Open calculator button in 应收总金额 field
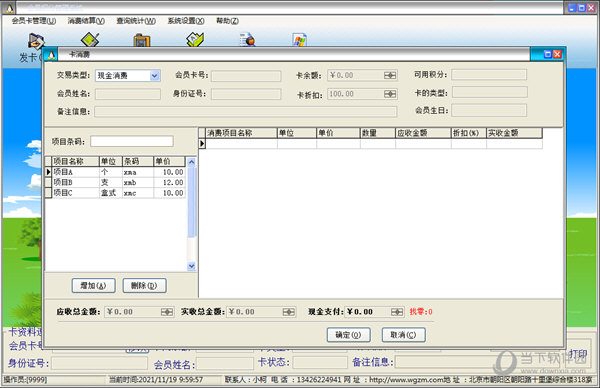 [x=167, y=312]
